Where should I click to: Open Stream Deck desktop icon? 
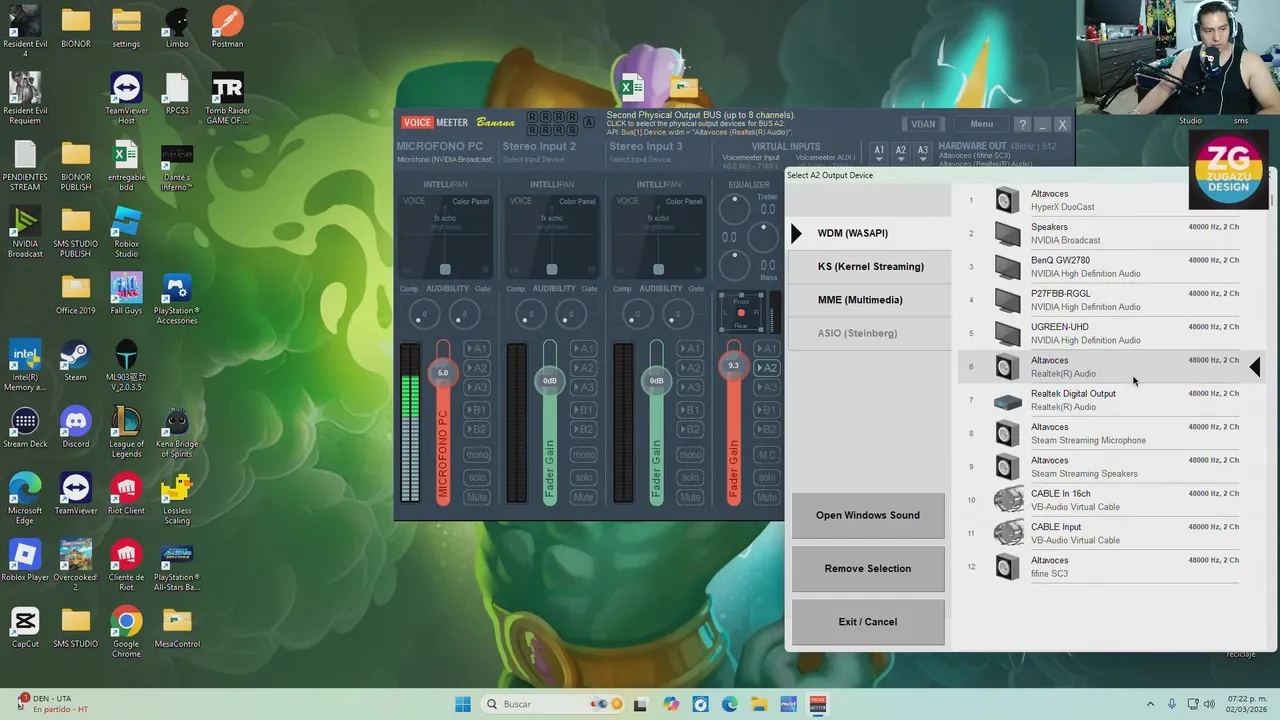coord(25,427)
